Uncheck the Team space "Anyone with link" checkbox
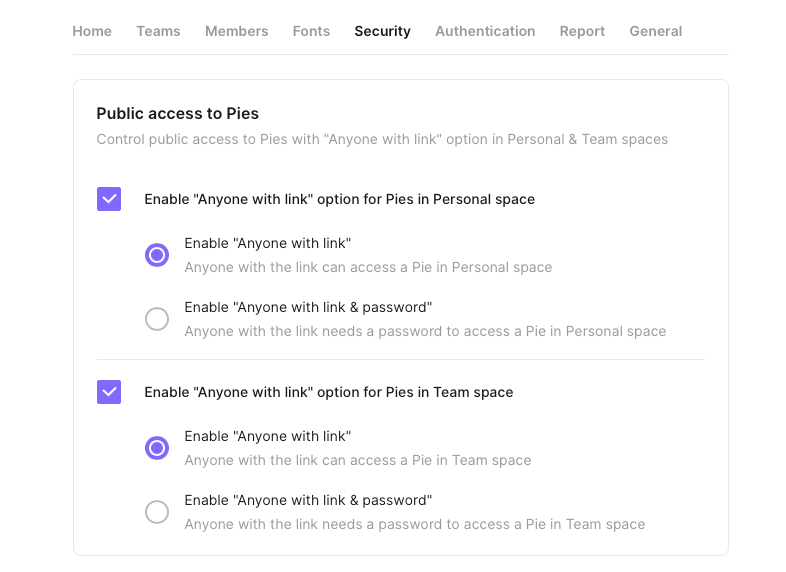Viewport: 786px width, 572px height. point(109,392)
